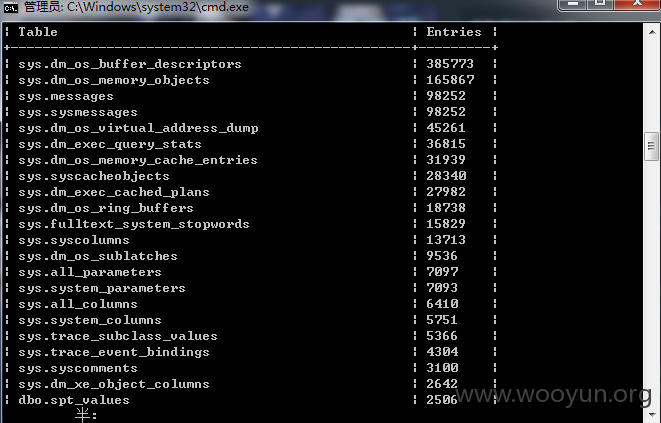Click 'sys.system_columns' table name
Screen dimensions: 661x423
(x=90, y=321)
